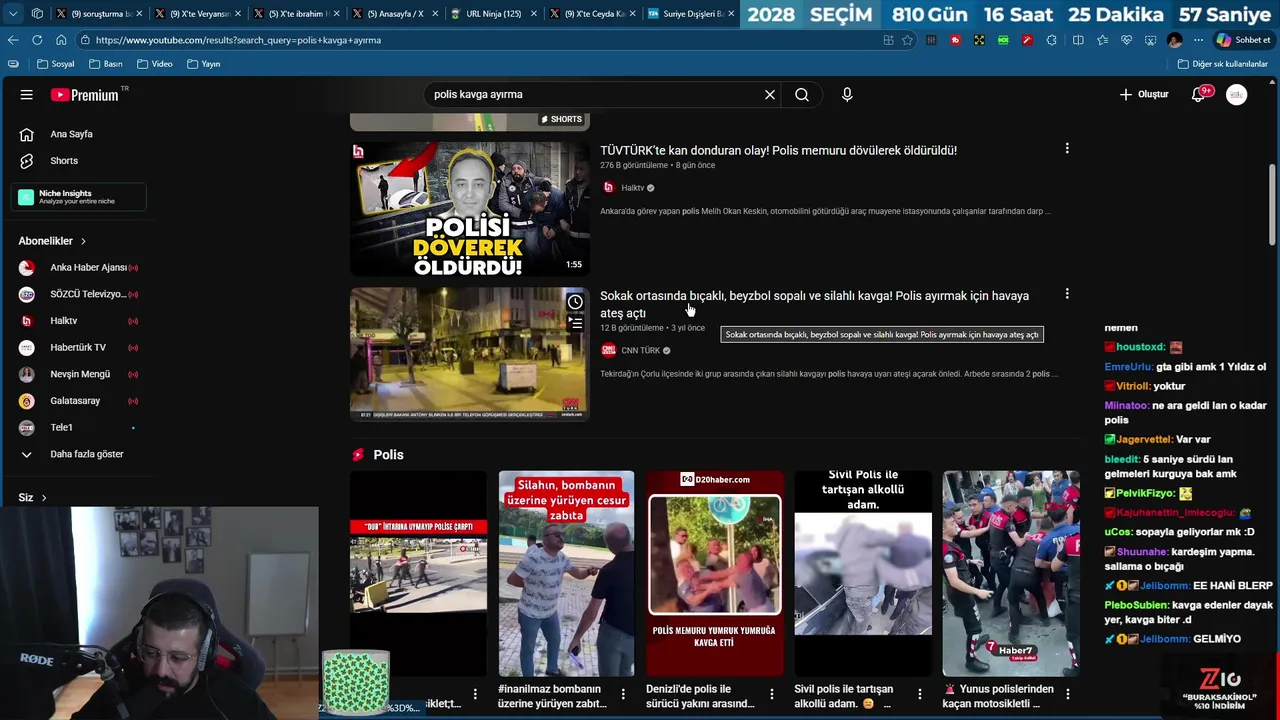Open the browser profile picture
1280x720 pixels.
click(1175, 40)
